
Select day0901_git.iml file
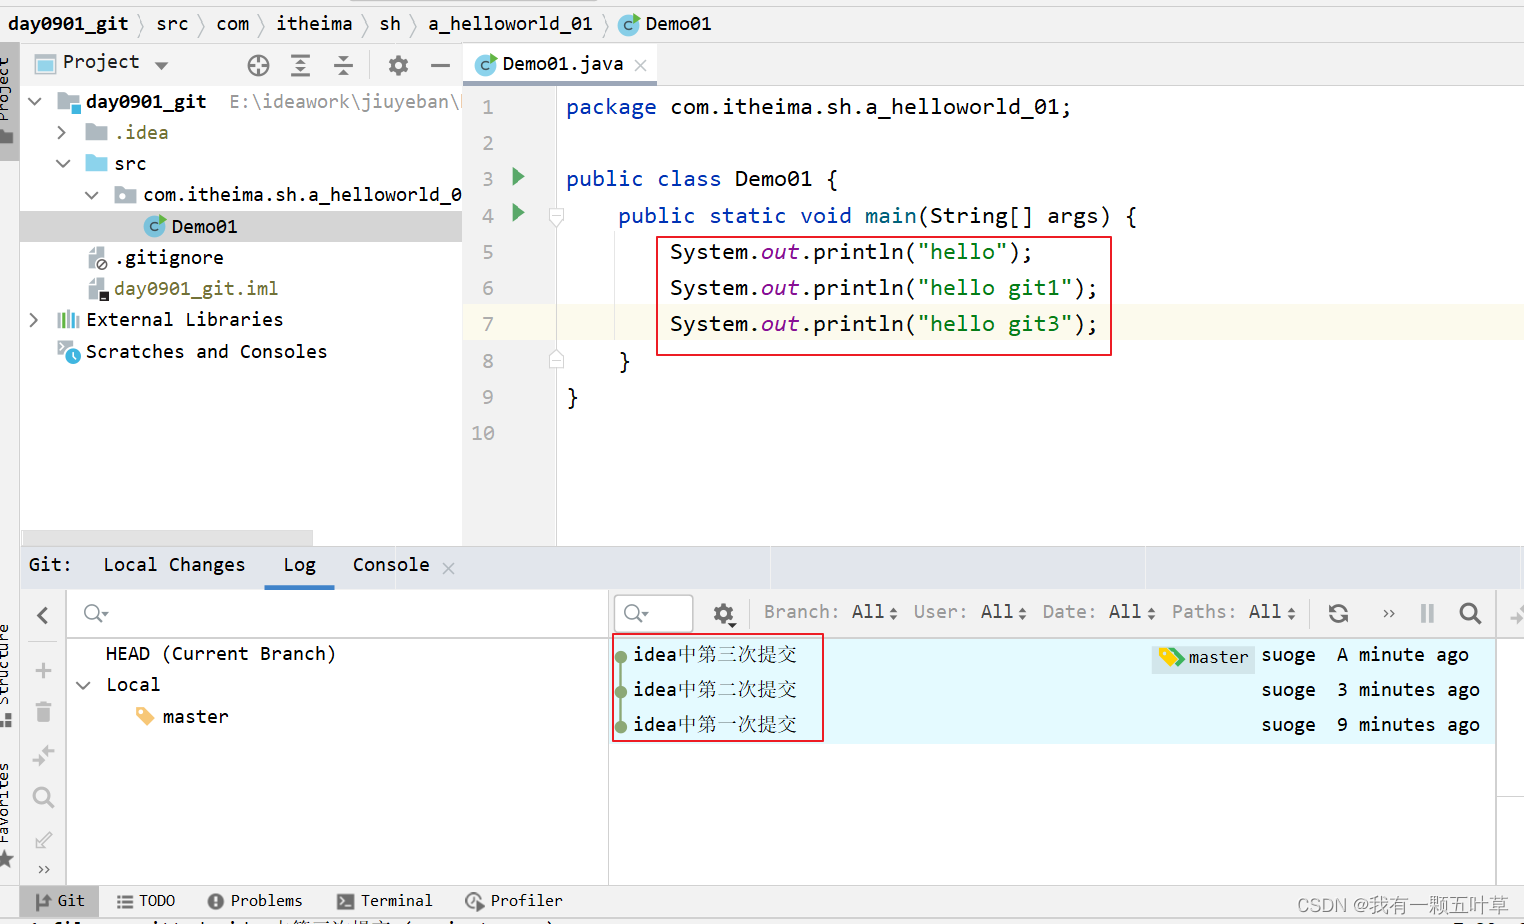196,289
